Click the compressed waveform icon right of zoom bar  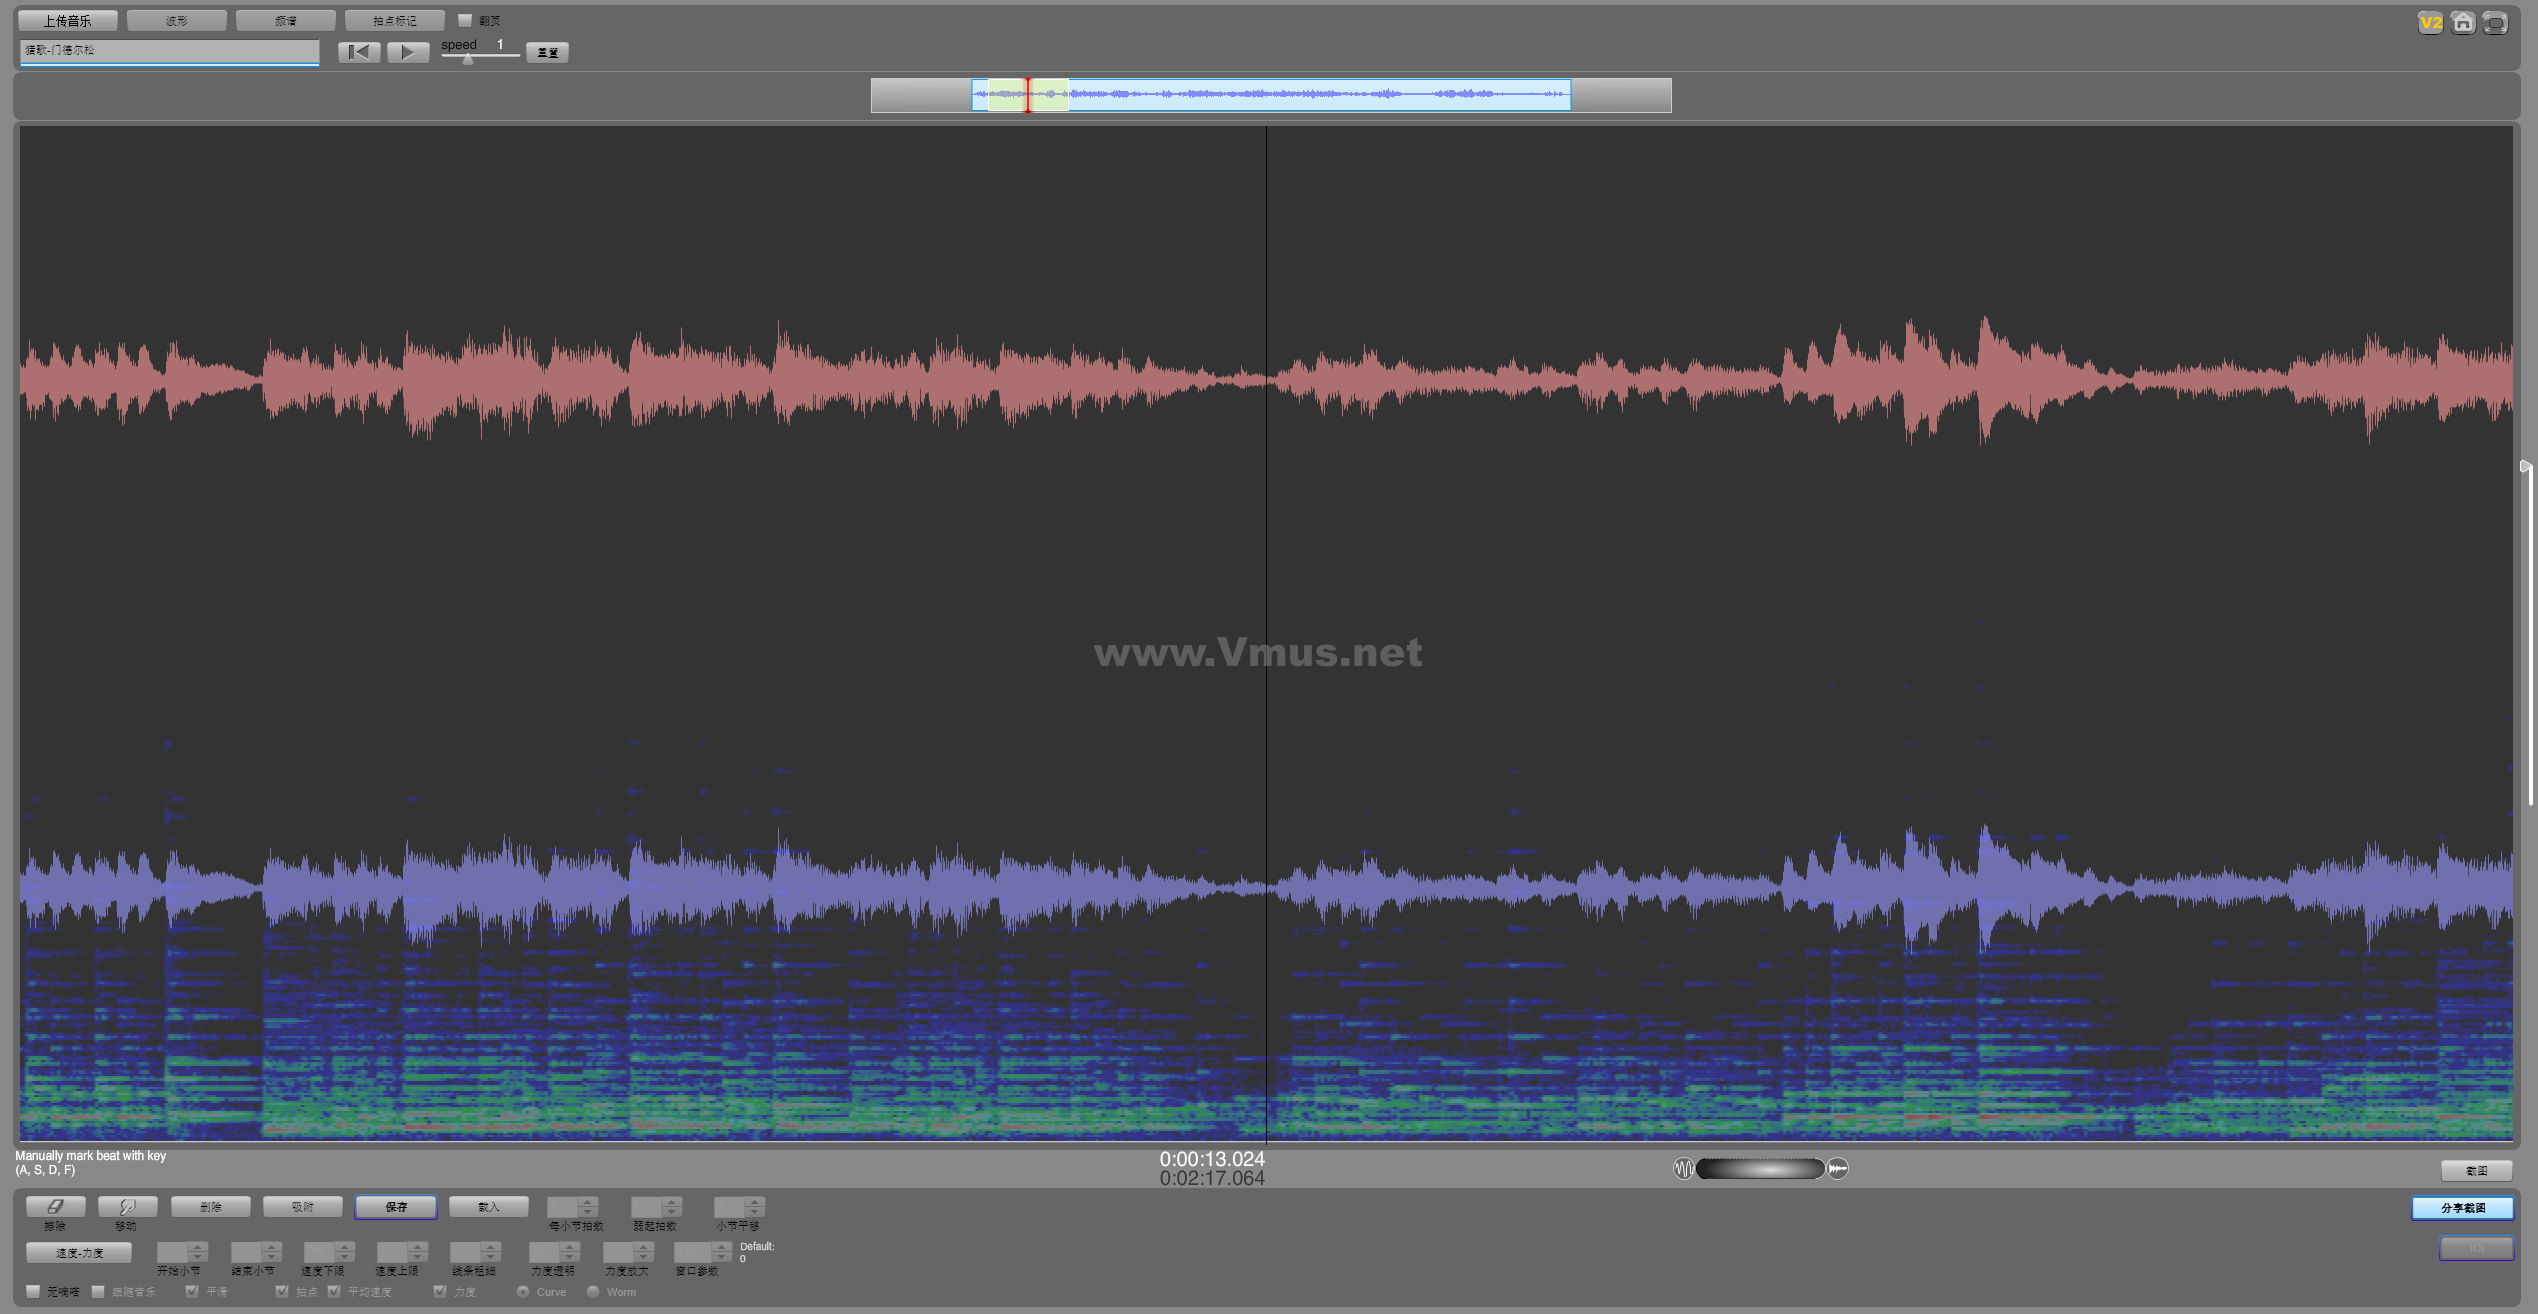[x=1838, y=1168]
